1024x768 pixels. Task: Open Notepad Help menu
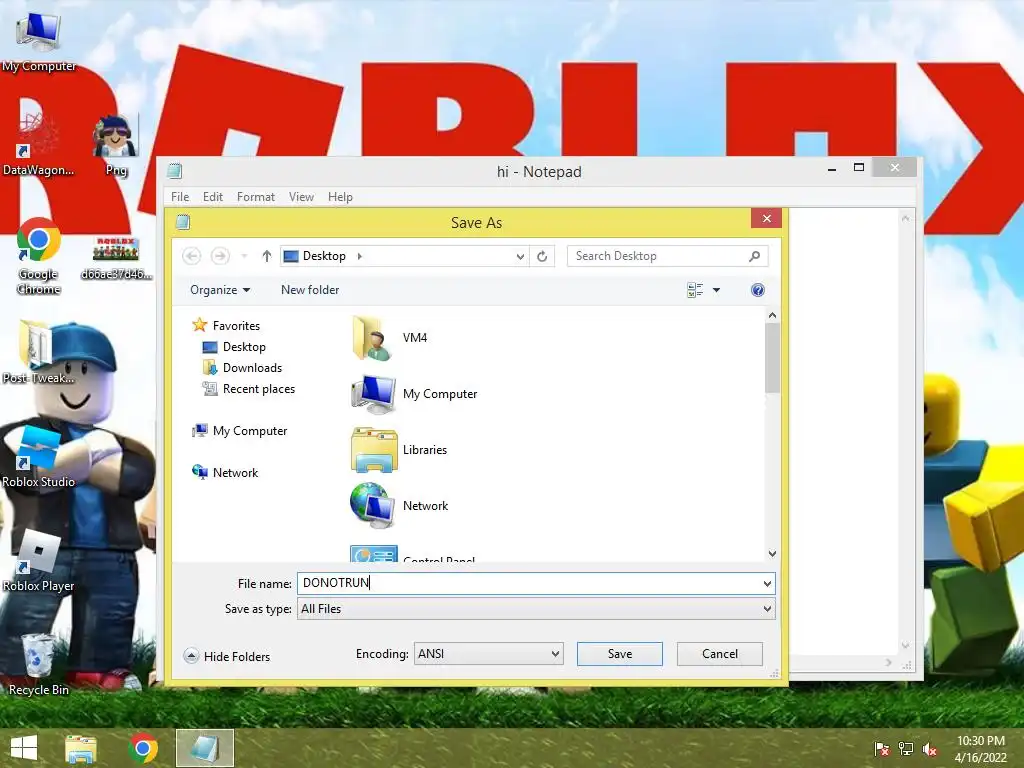coord(340,197)
